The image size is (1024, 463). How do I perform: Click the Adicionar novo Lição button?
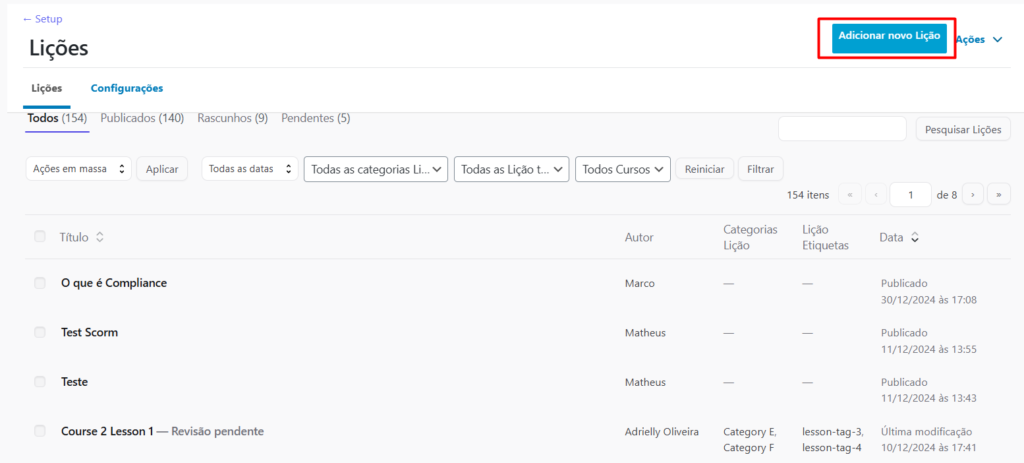889,36
